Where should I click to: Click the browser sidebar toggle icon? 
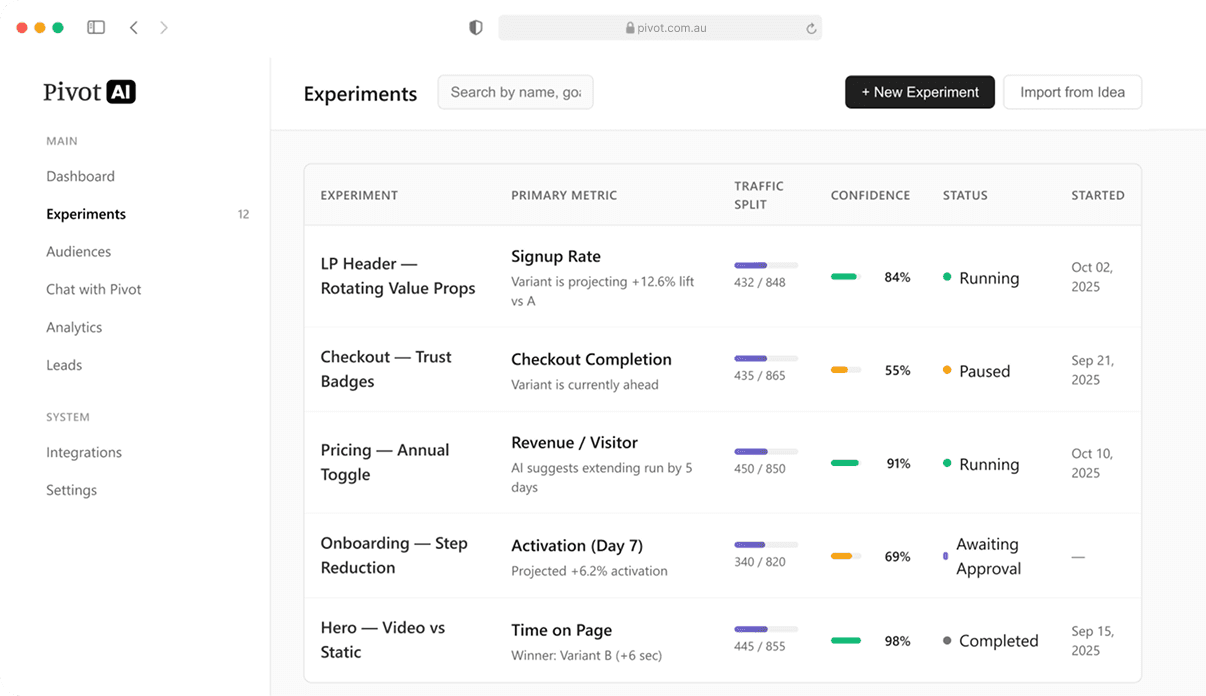point(96,28)
